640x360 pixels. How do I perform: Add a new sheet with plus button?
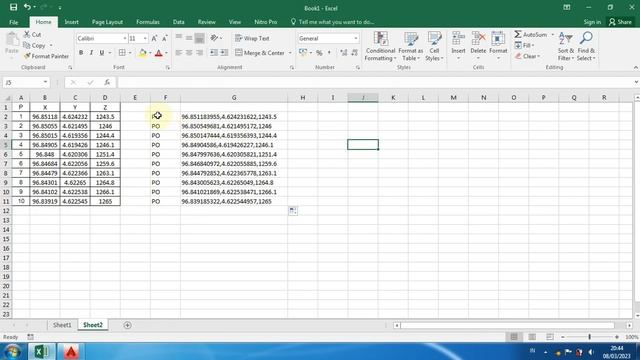pos(127,325)
